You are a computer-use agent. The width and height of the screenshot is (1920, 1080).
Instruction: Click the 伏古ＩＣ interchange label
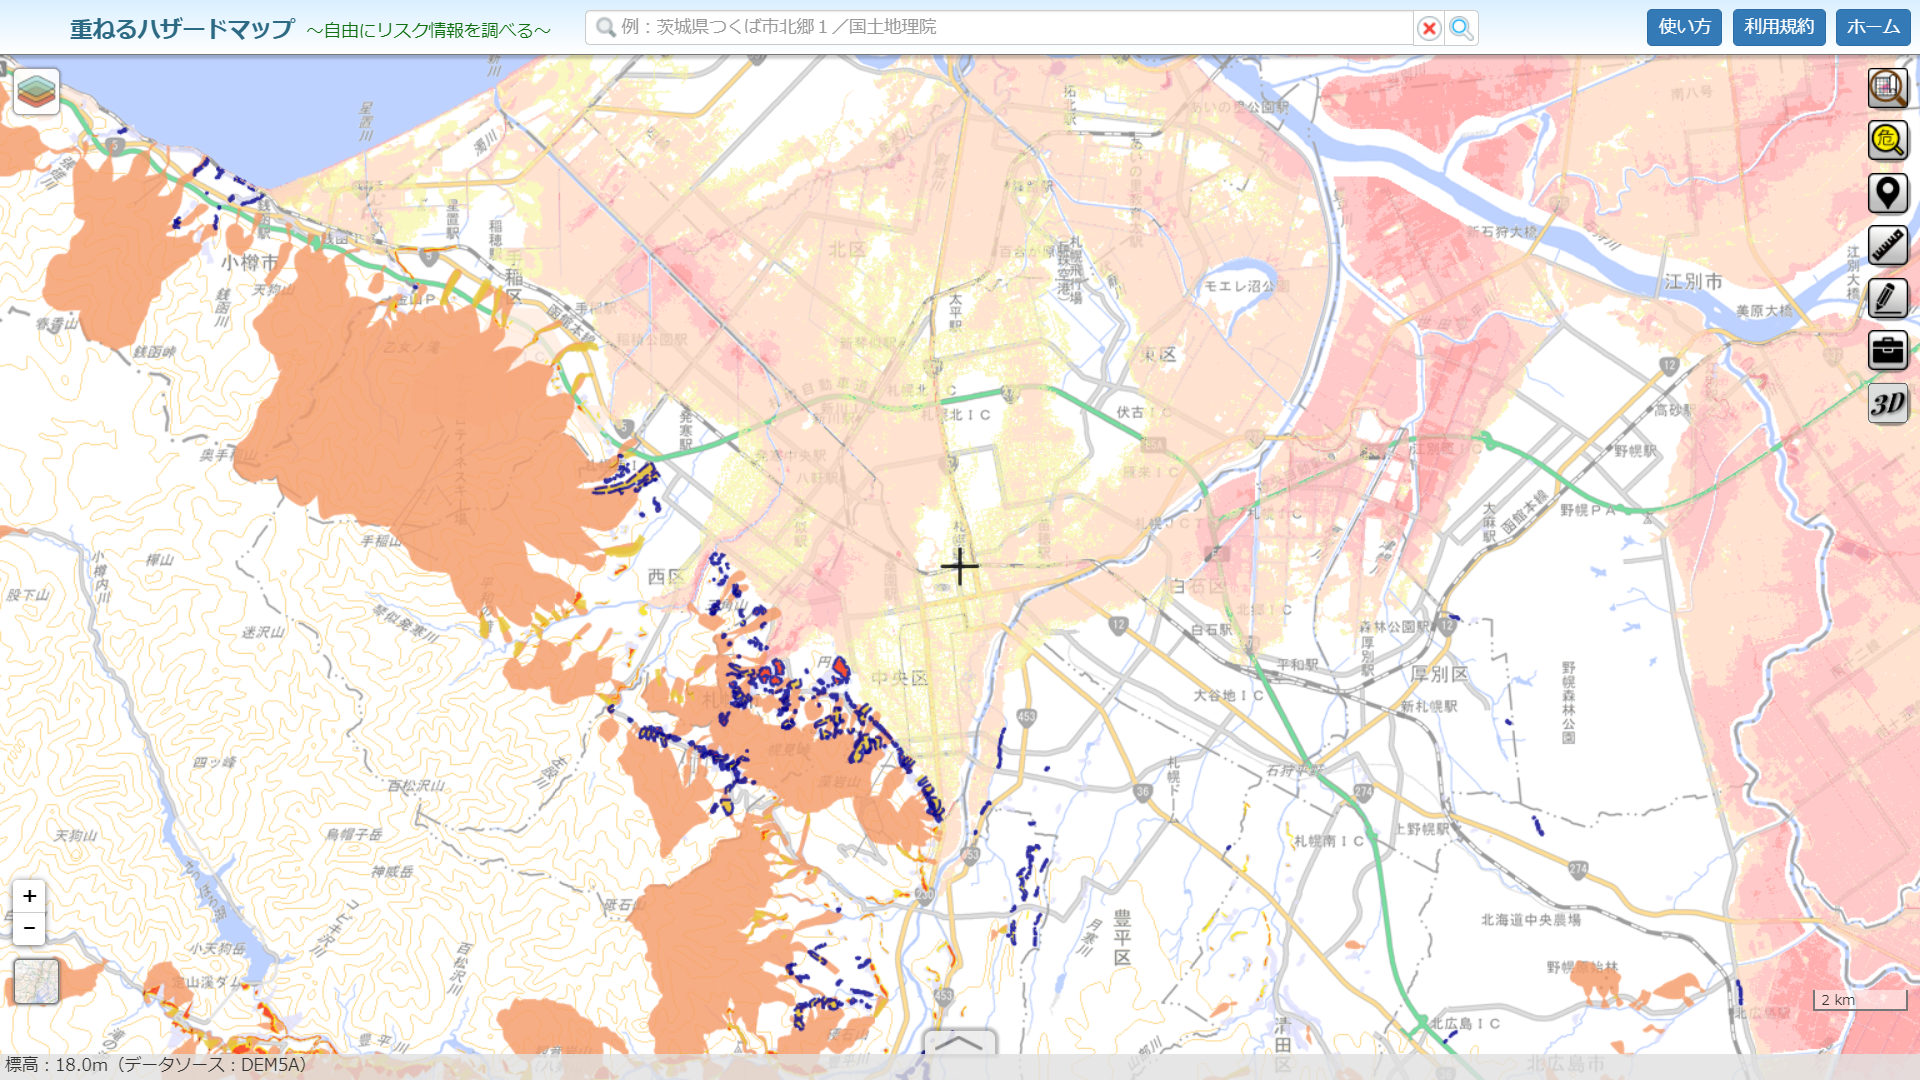point(1144,412)
